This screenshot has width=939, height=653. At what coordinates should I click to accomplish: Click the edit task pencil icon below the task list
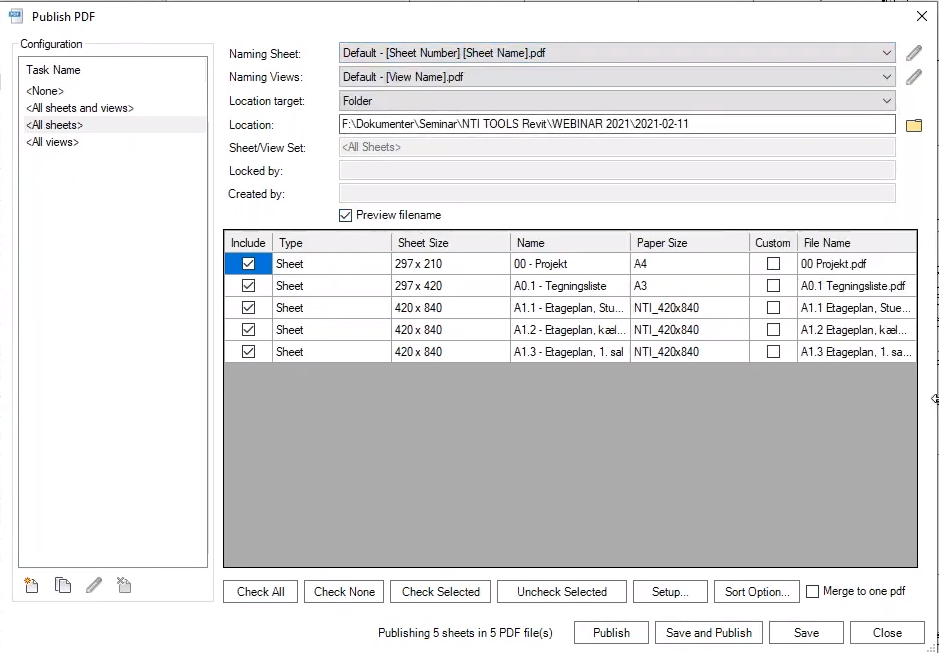[94, 586]
